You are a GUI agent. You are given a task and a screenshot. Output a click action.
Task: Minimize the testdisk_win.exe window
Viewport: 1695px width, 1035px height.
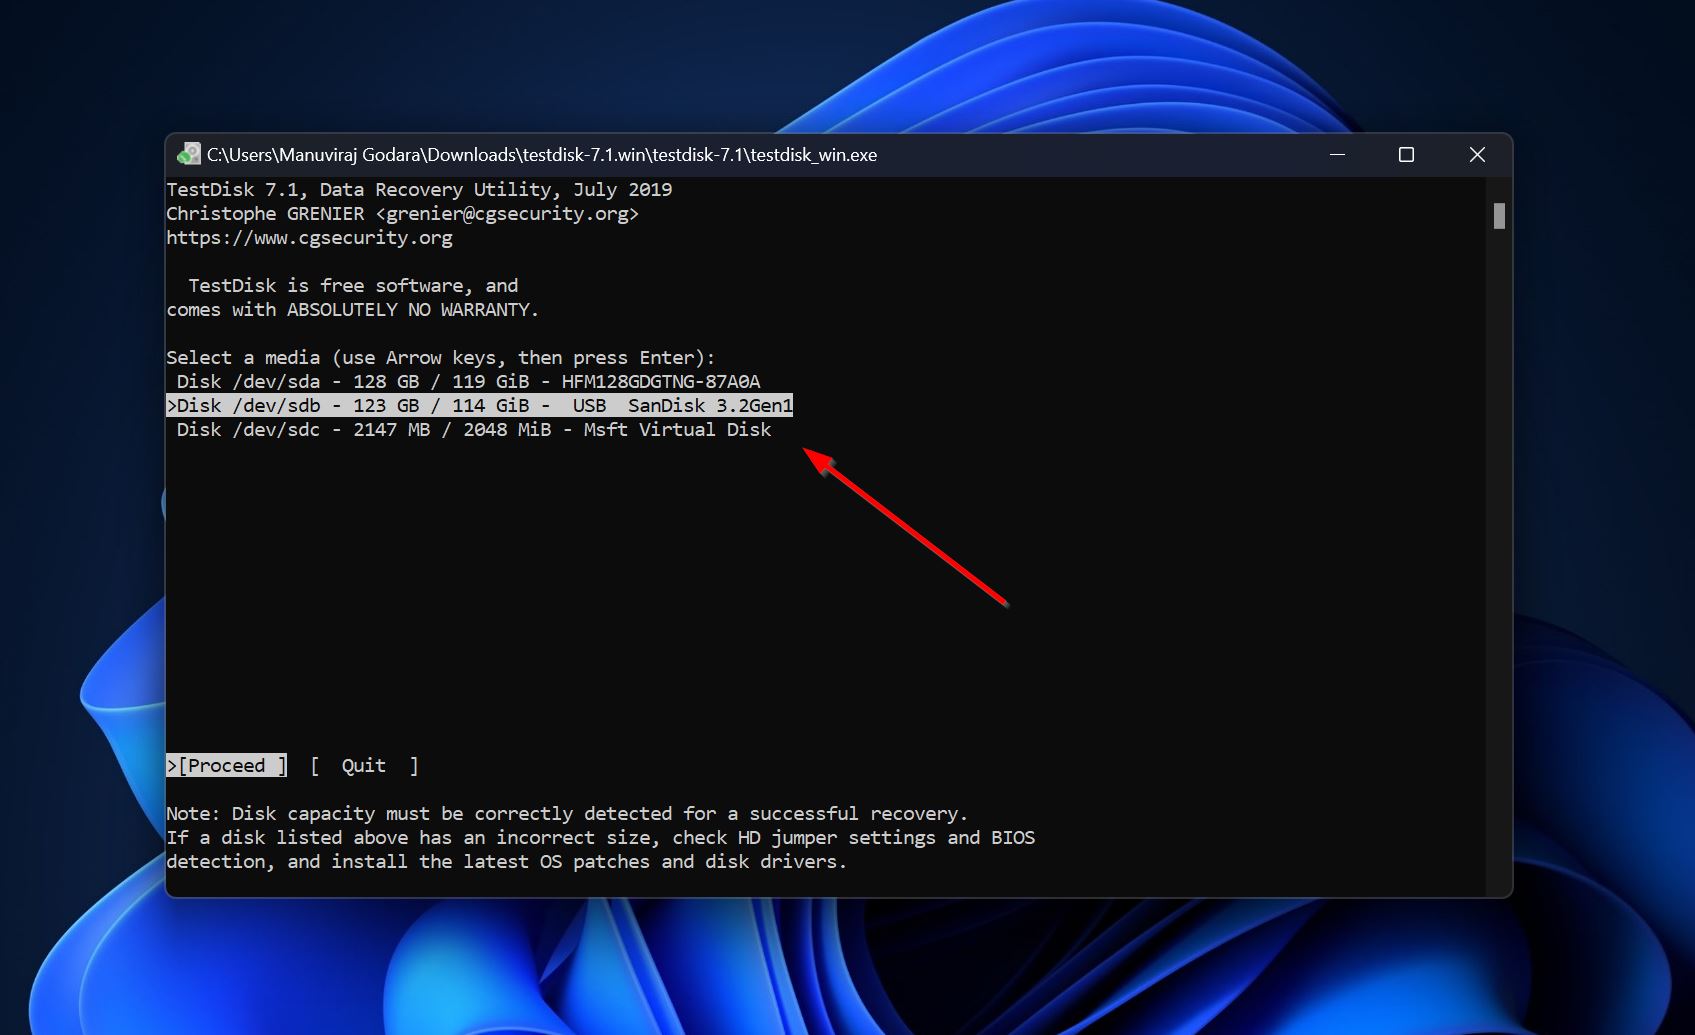[1338, 155]
